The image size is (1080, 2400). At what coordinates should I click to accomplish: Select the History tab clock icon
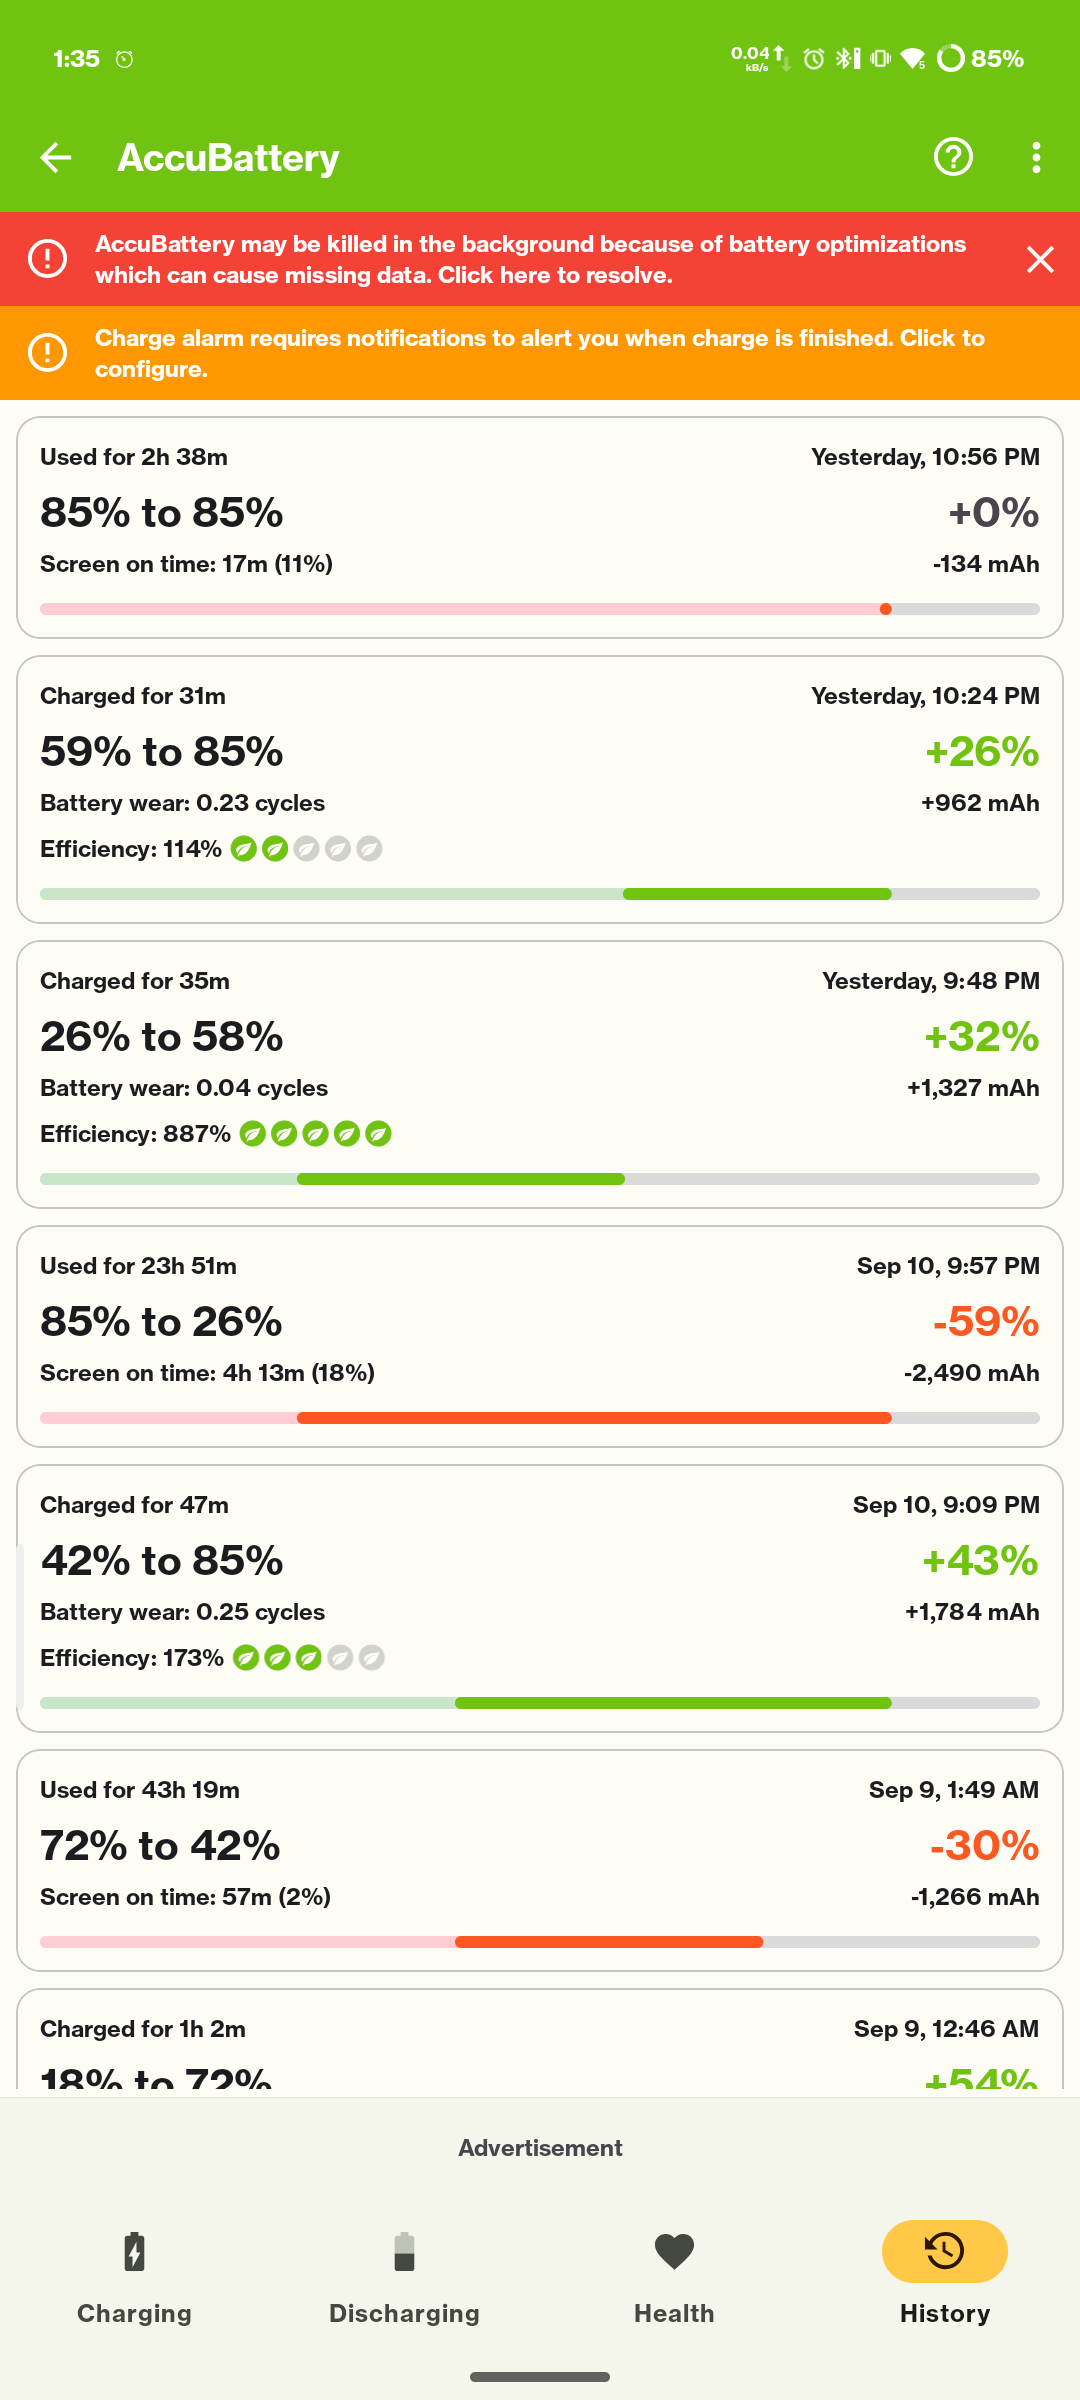[x=944, y=2252]
